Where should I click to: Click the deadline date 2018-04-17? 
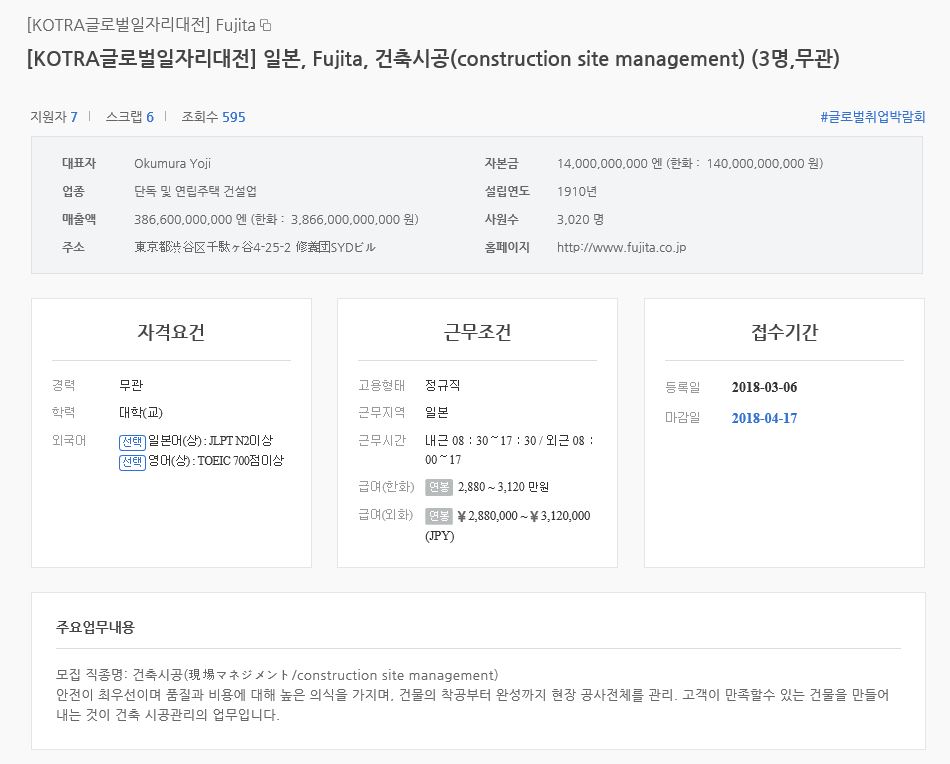click(x=764, y=418)
